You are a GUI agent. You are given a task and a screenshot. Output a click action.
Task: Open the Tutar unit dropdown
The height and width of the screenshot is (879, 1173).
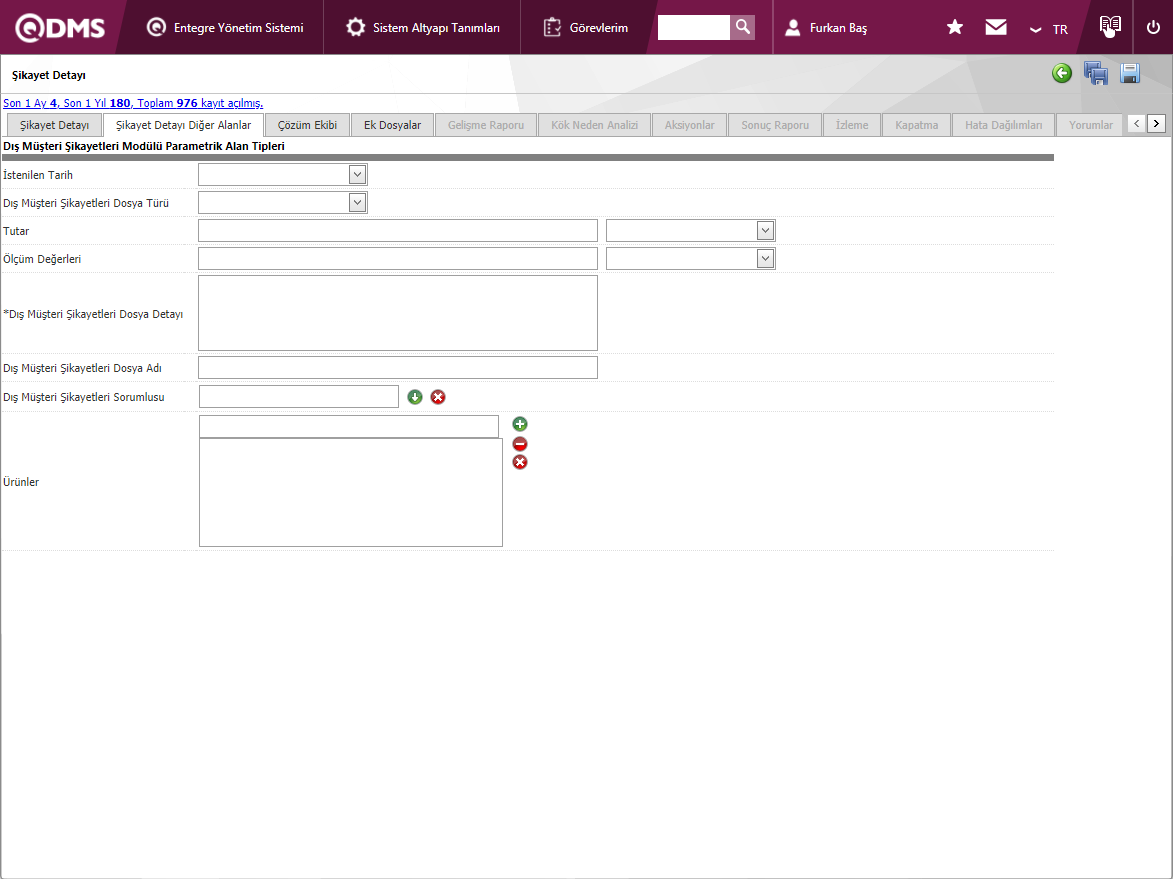765,231
